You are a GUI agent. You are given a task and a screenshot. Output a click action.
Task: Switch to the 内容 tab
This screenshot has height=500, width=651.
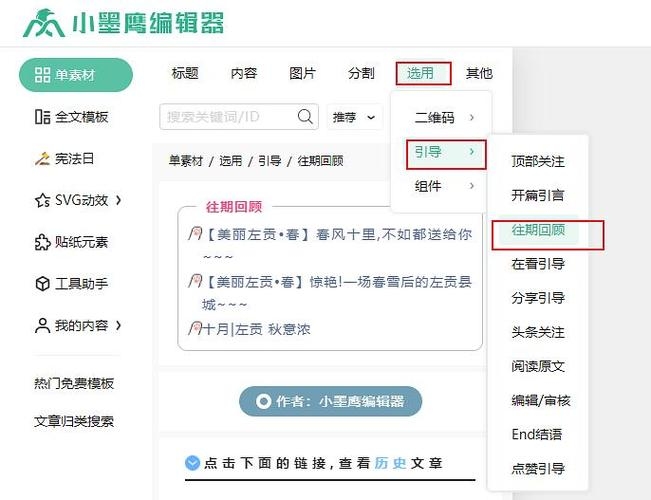pyautogui.click(x=244, y=73)
